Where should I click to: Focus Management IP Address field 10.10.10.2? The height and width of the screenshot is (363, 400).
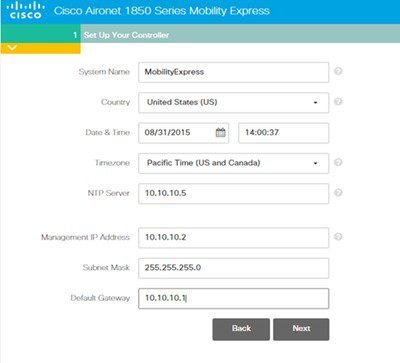pyautogui.click(x=233, y=238)
